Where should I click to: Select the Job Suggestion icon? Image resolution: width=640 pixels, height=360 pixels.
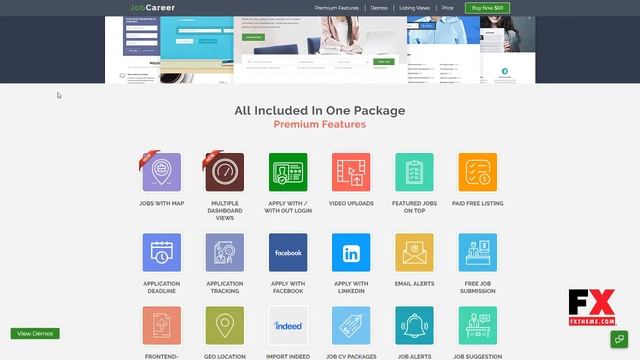click(478, 326)
